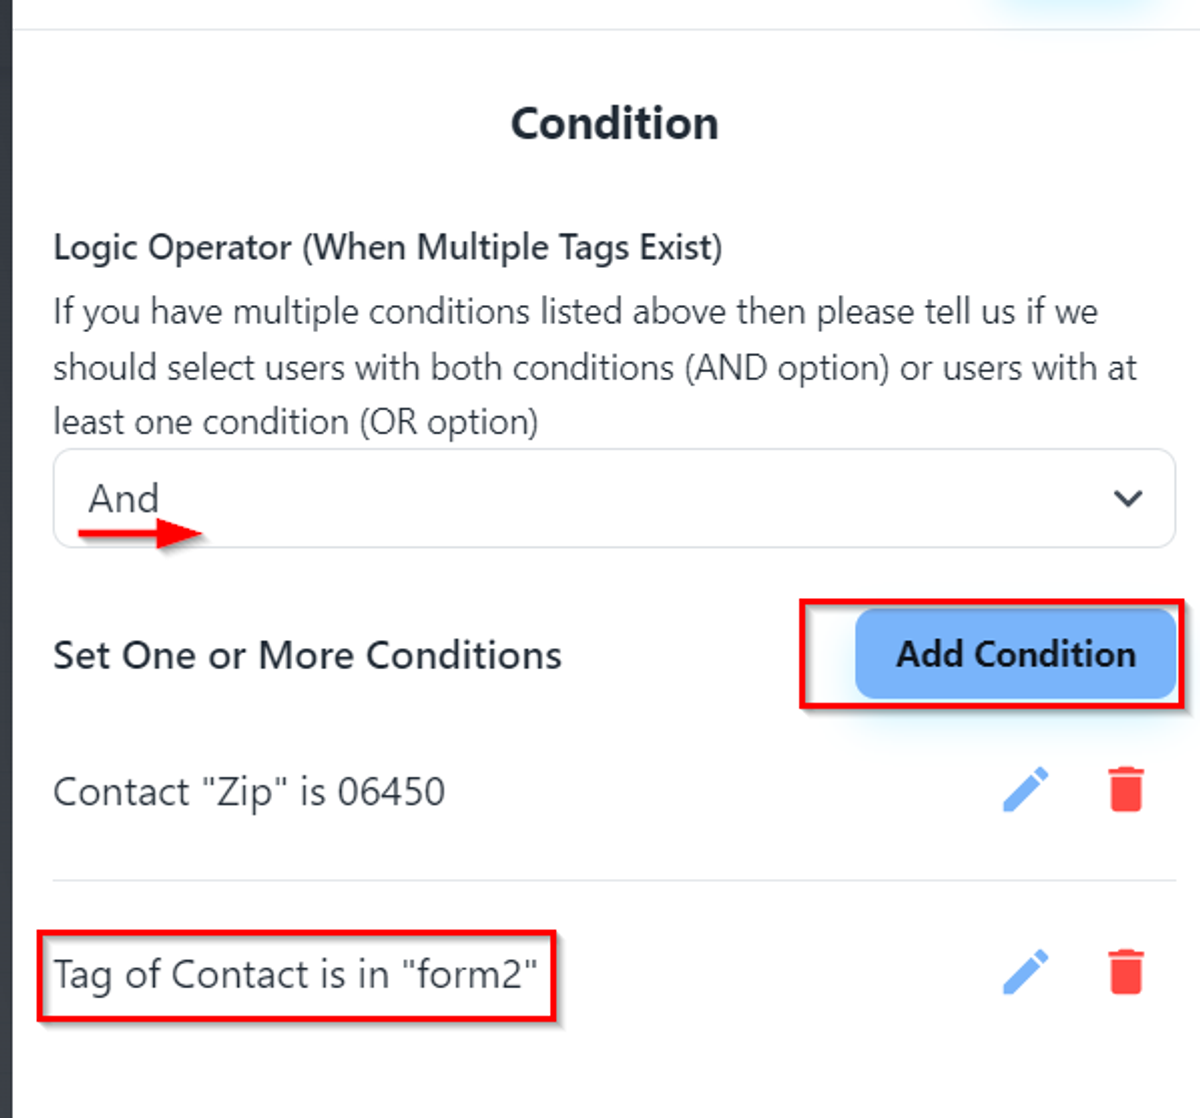Click the Condition panel heading
This screenshot has height=1118, width=1200.
click(x=614, y=124)
